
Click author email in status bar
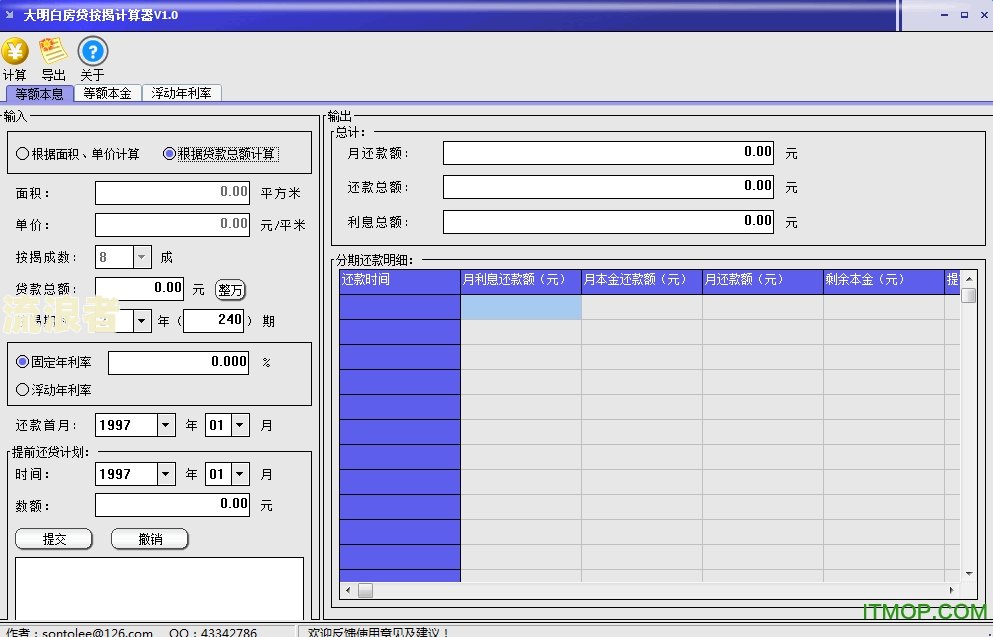pyautogui.click(x=98, y=632)
